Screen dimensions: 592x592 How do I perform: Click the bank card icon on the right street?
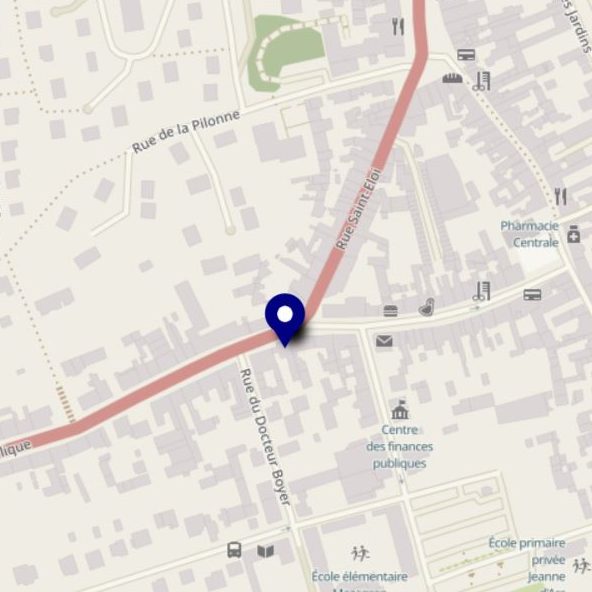click(x=532, y=294)
